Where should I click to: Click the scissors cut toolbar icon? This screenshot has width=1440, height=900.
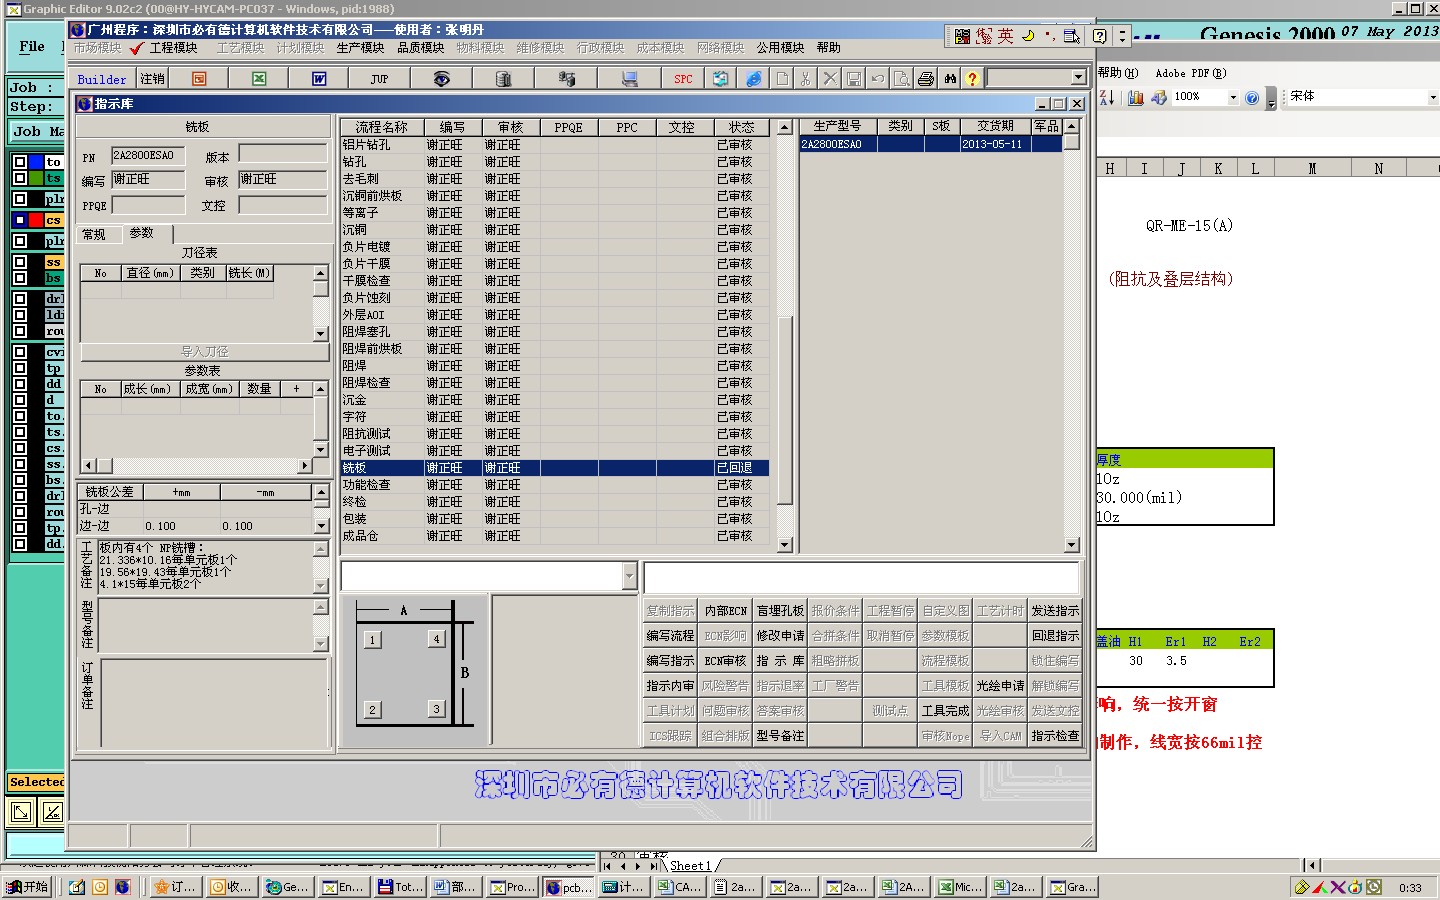[805, 79]
